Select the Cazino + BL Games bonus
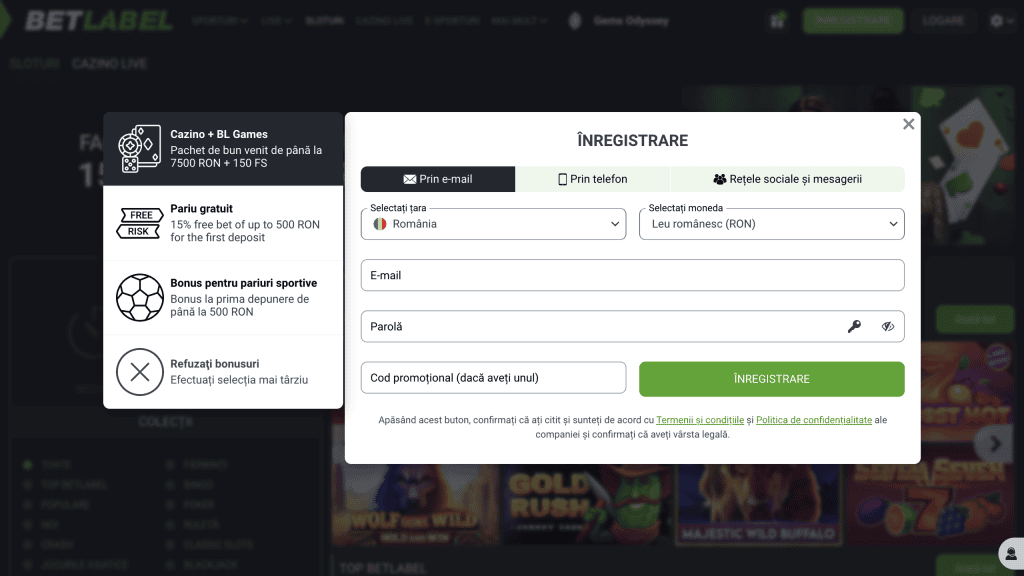 pos(223,149)
